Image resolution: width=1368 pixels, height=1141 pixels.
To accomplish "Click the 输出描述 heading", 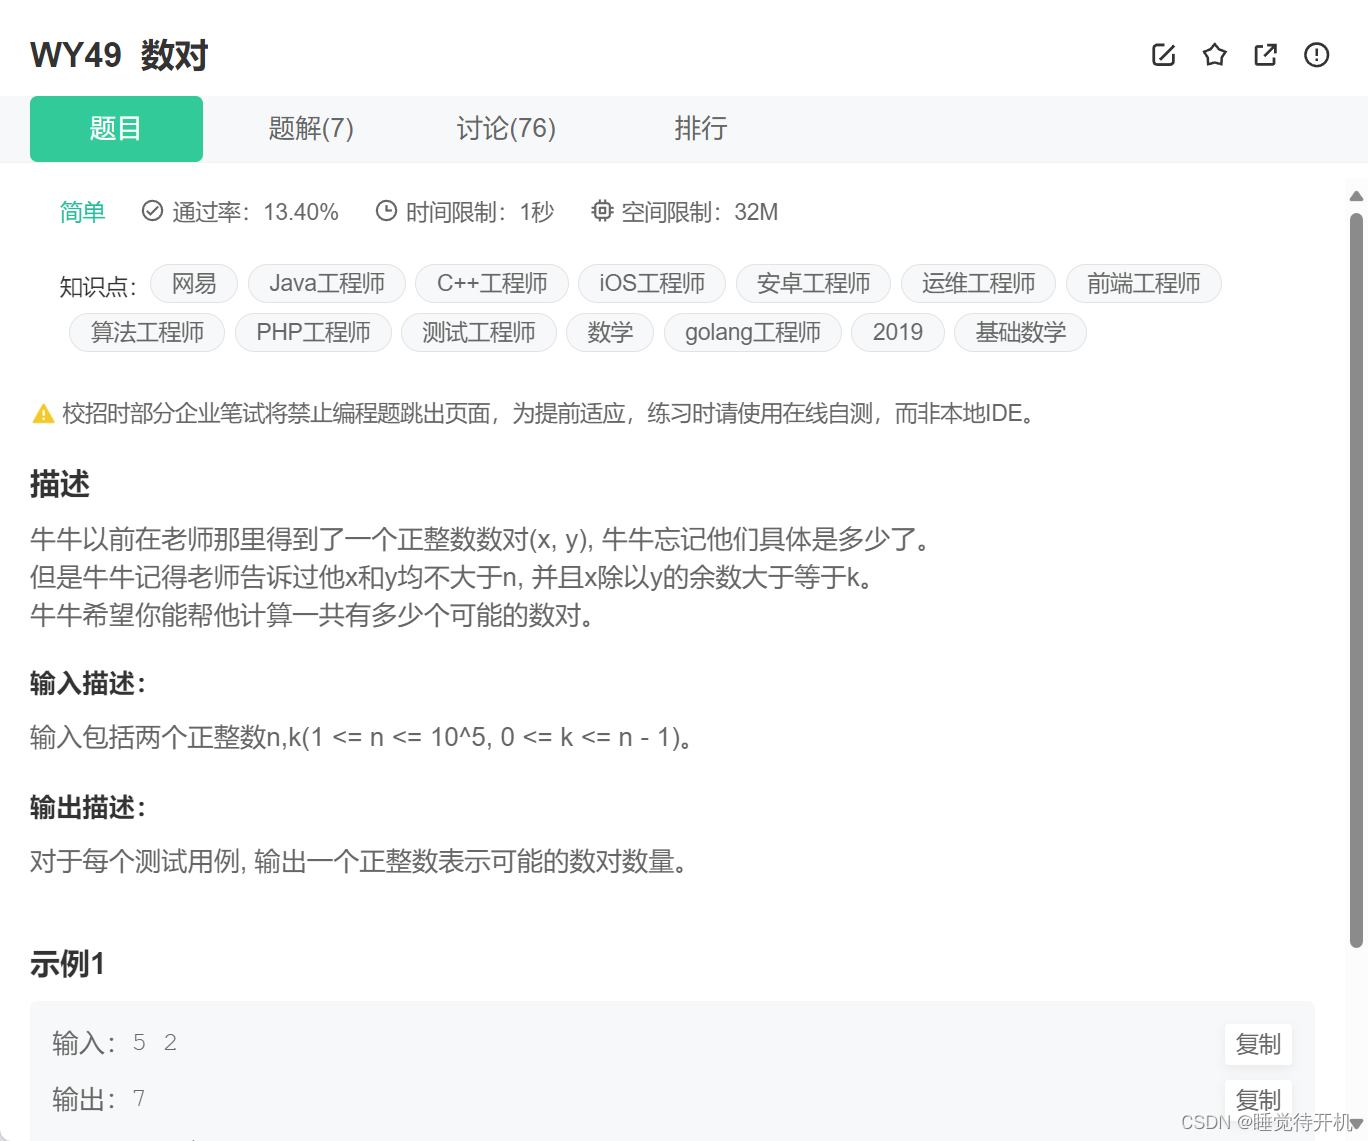I will tap(88, 808).
